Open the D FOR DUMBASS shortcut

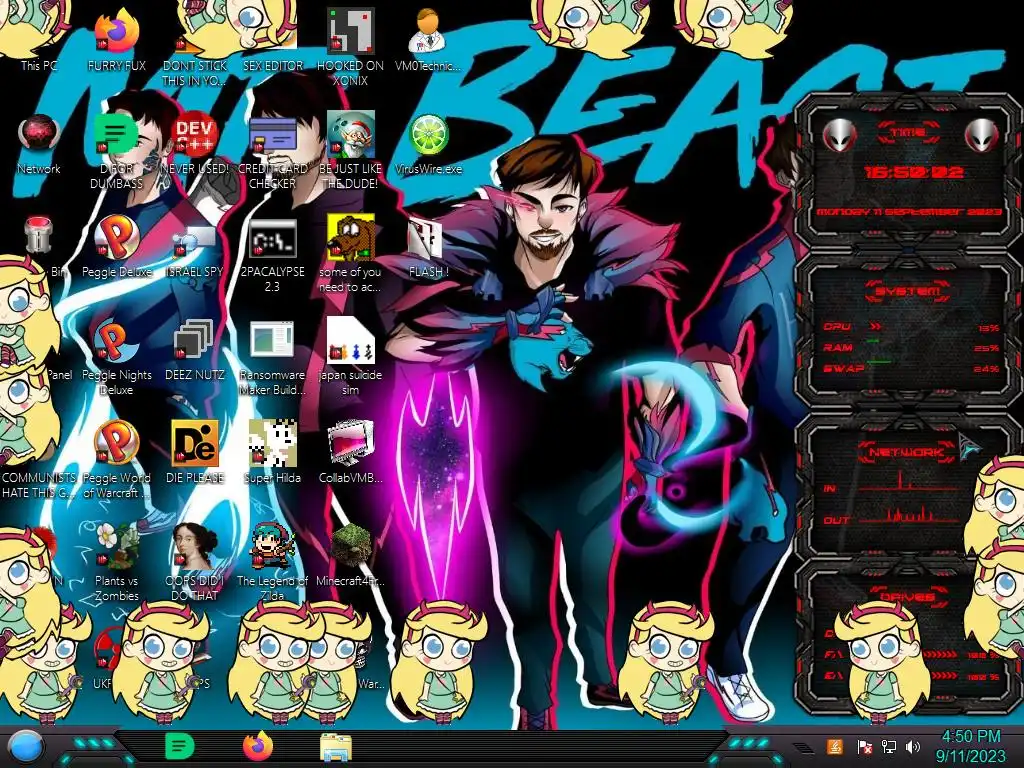click(116, 150)
